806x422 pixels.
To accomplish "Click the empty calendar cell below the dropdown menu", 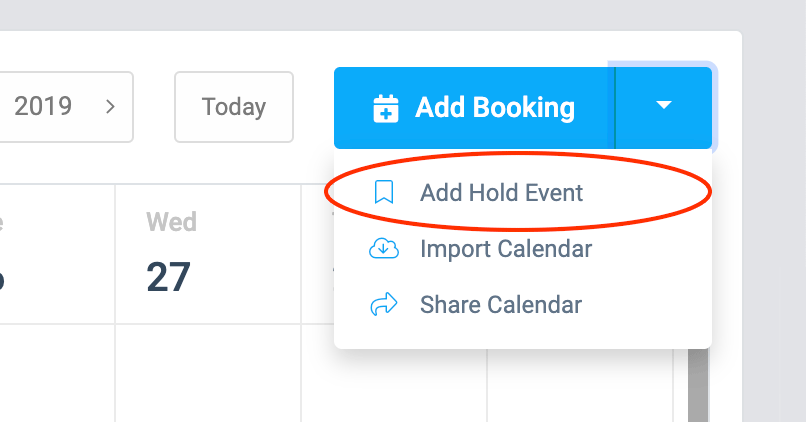I will [x=394, y=386].
